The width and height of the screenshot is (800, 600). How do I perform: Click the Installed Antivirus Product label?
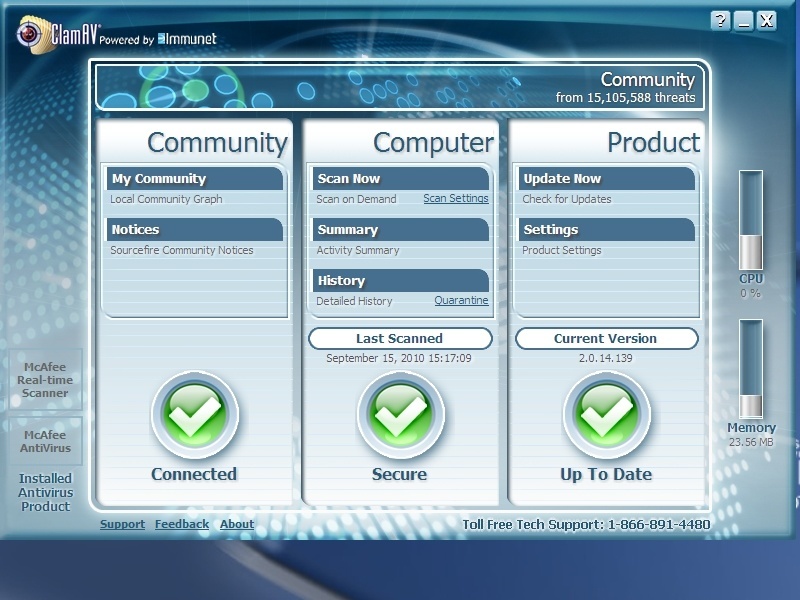click(45, 492)
